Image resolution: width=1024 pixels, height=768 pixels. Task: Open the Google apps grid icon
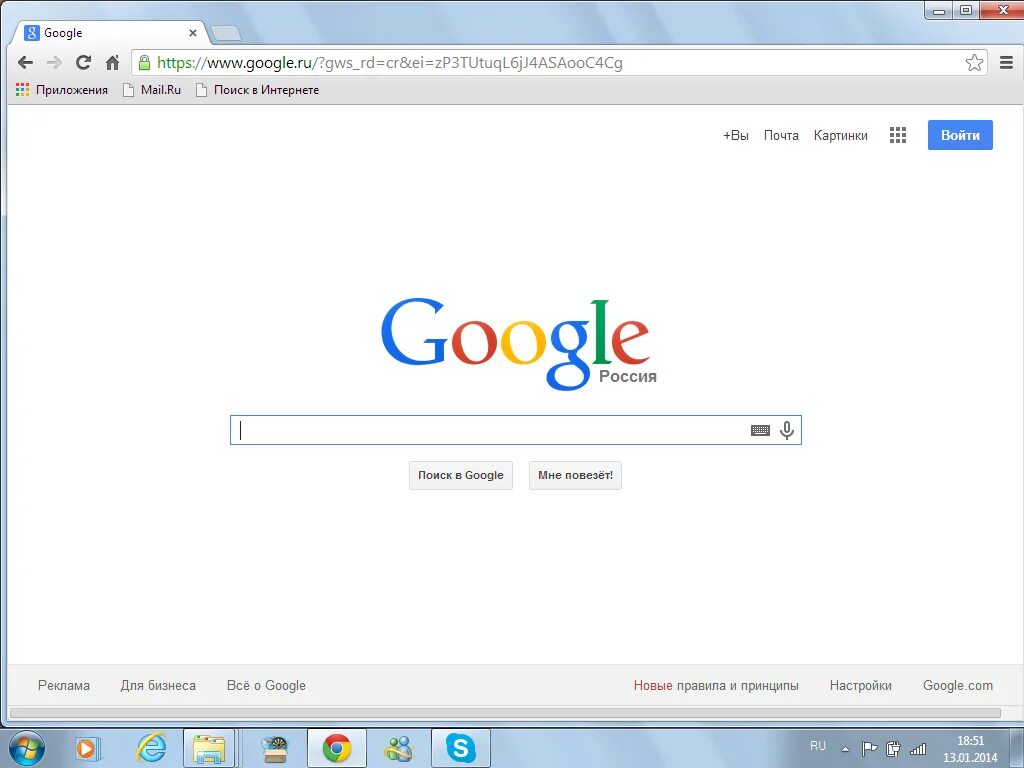click(897, 135)
